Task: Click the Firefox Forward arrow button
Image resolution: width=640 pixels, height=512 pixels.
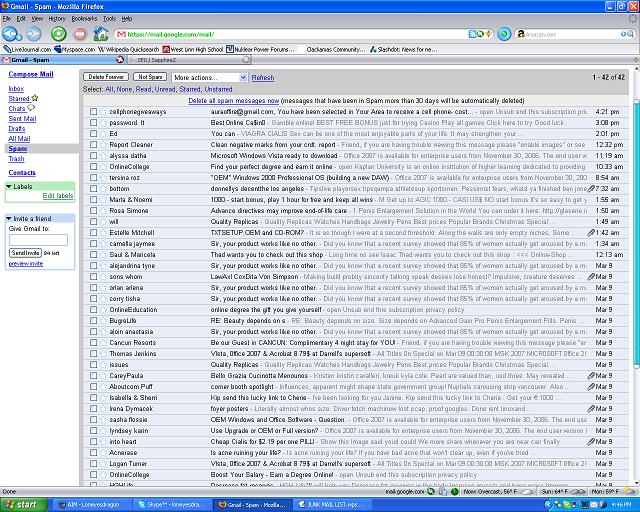Action: click(x=34, y=34)
